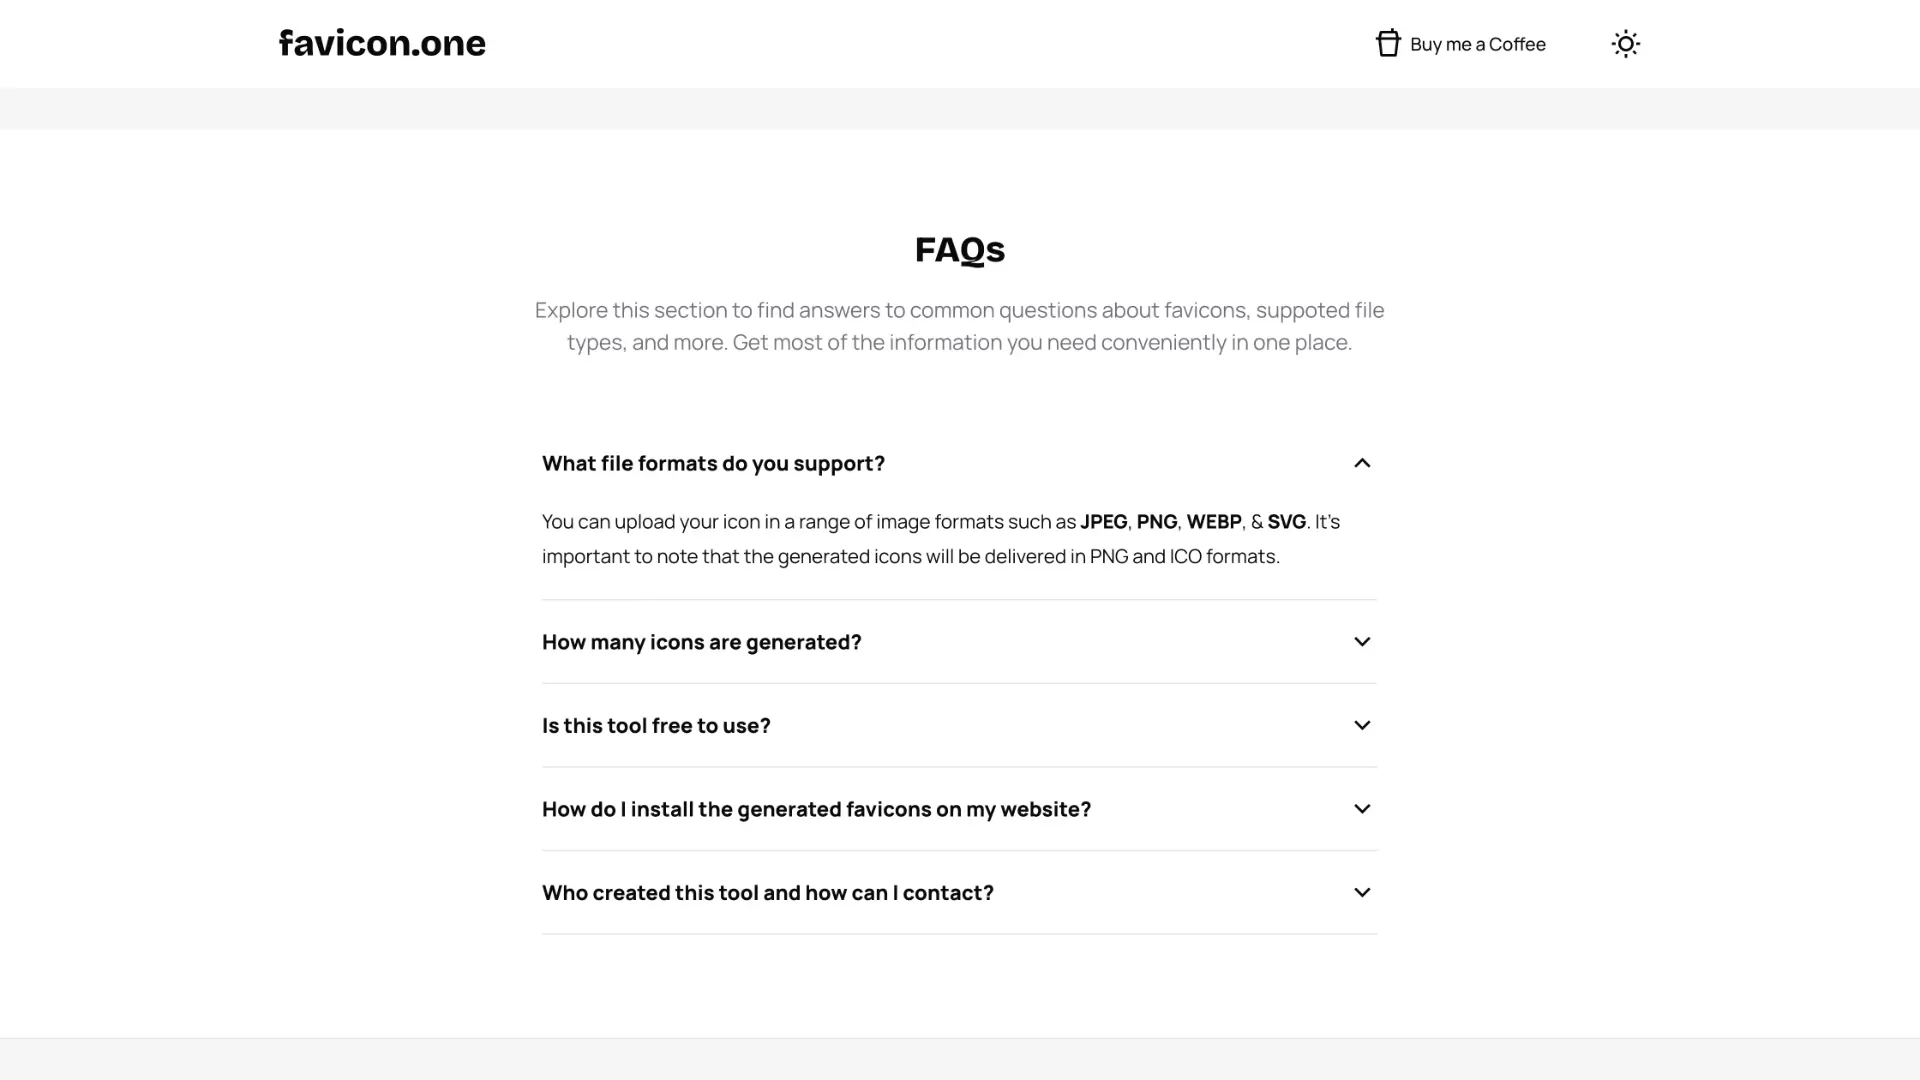The width and height of the screenshot is (1920, 1080).
Task: Click the "How do I install the generated favicons" text
Action: (x=816, y=809)
